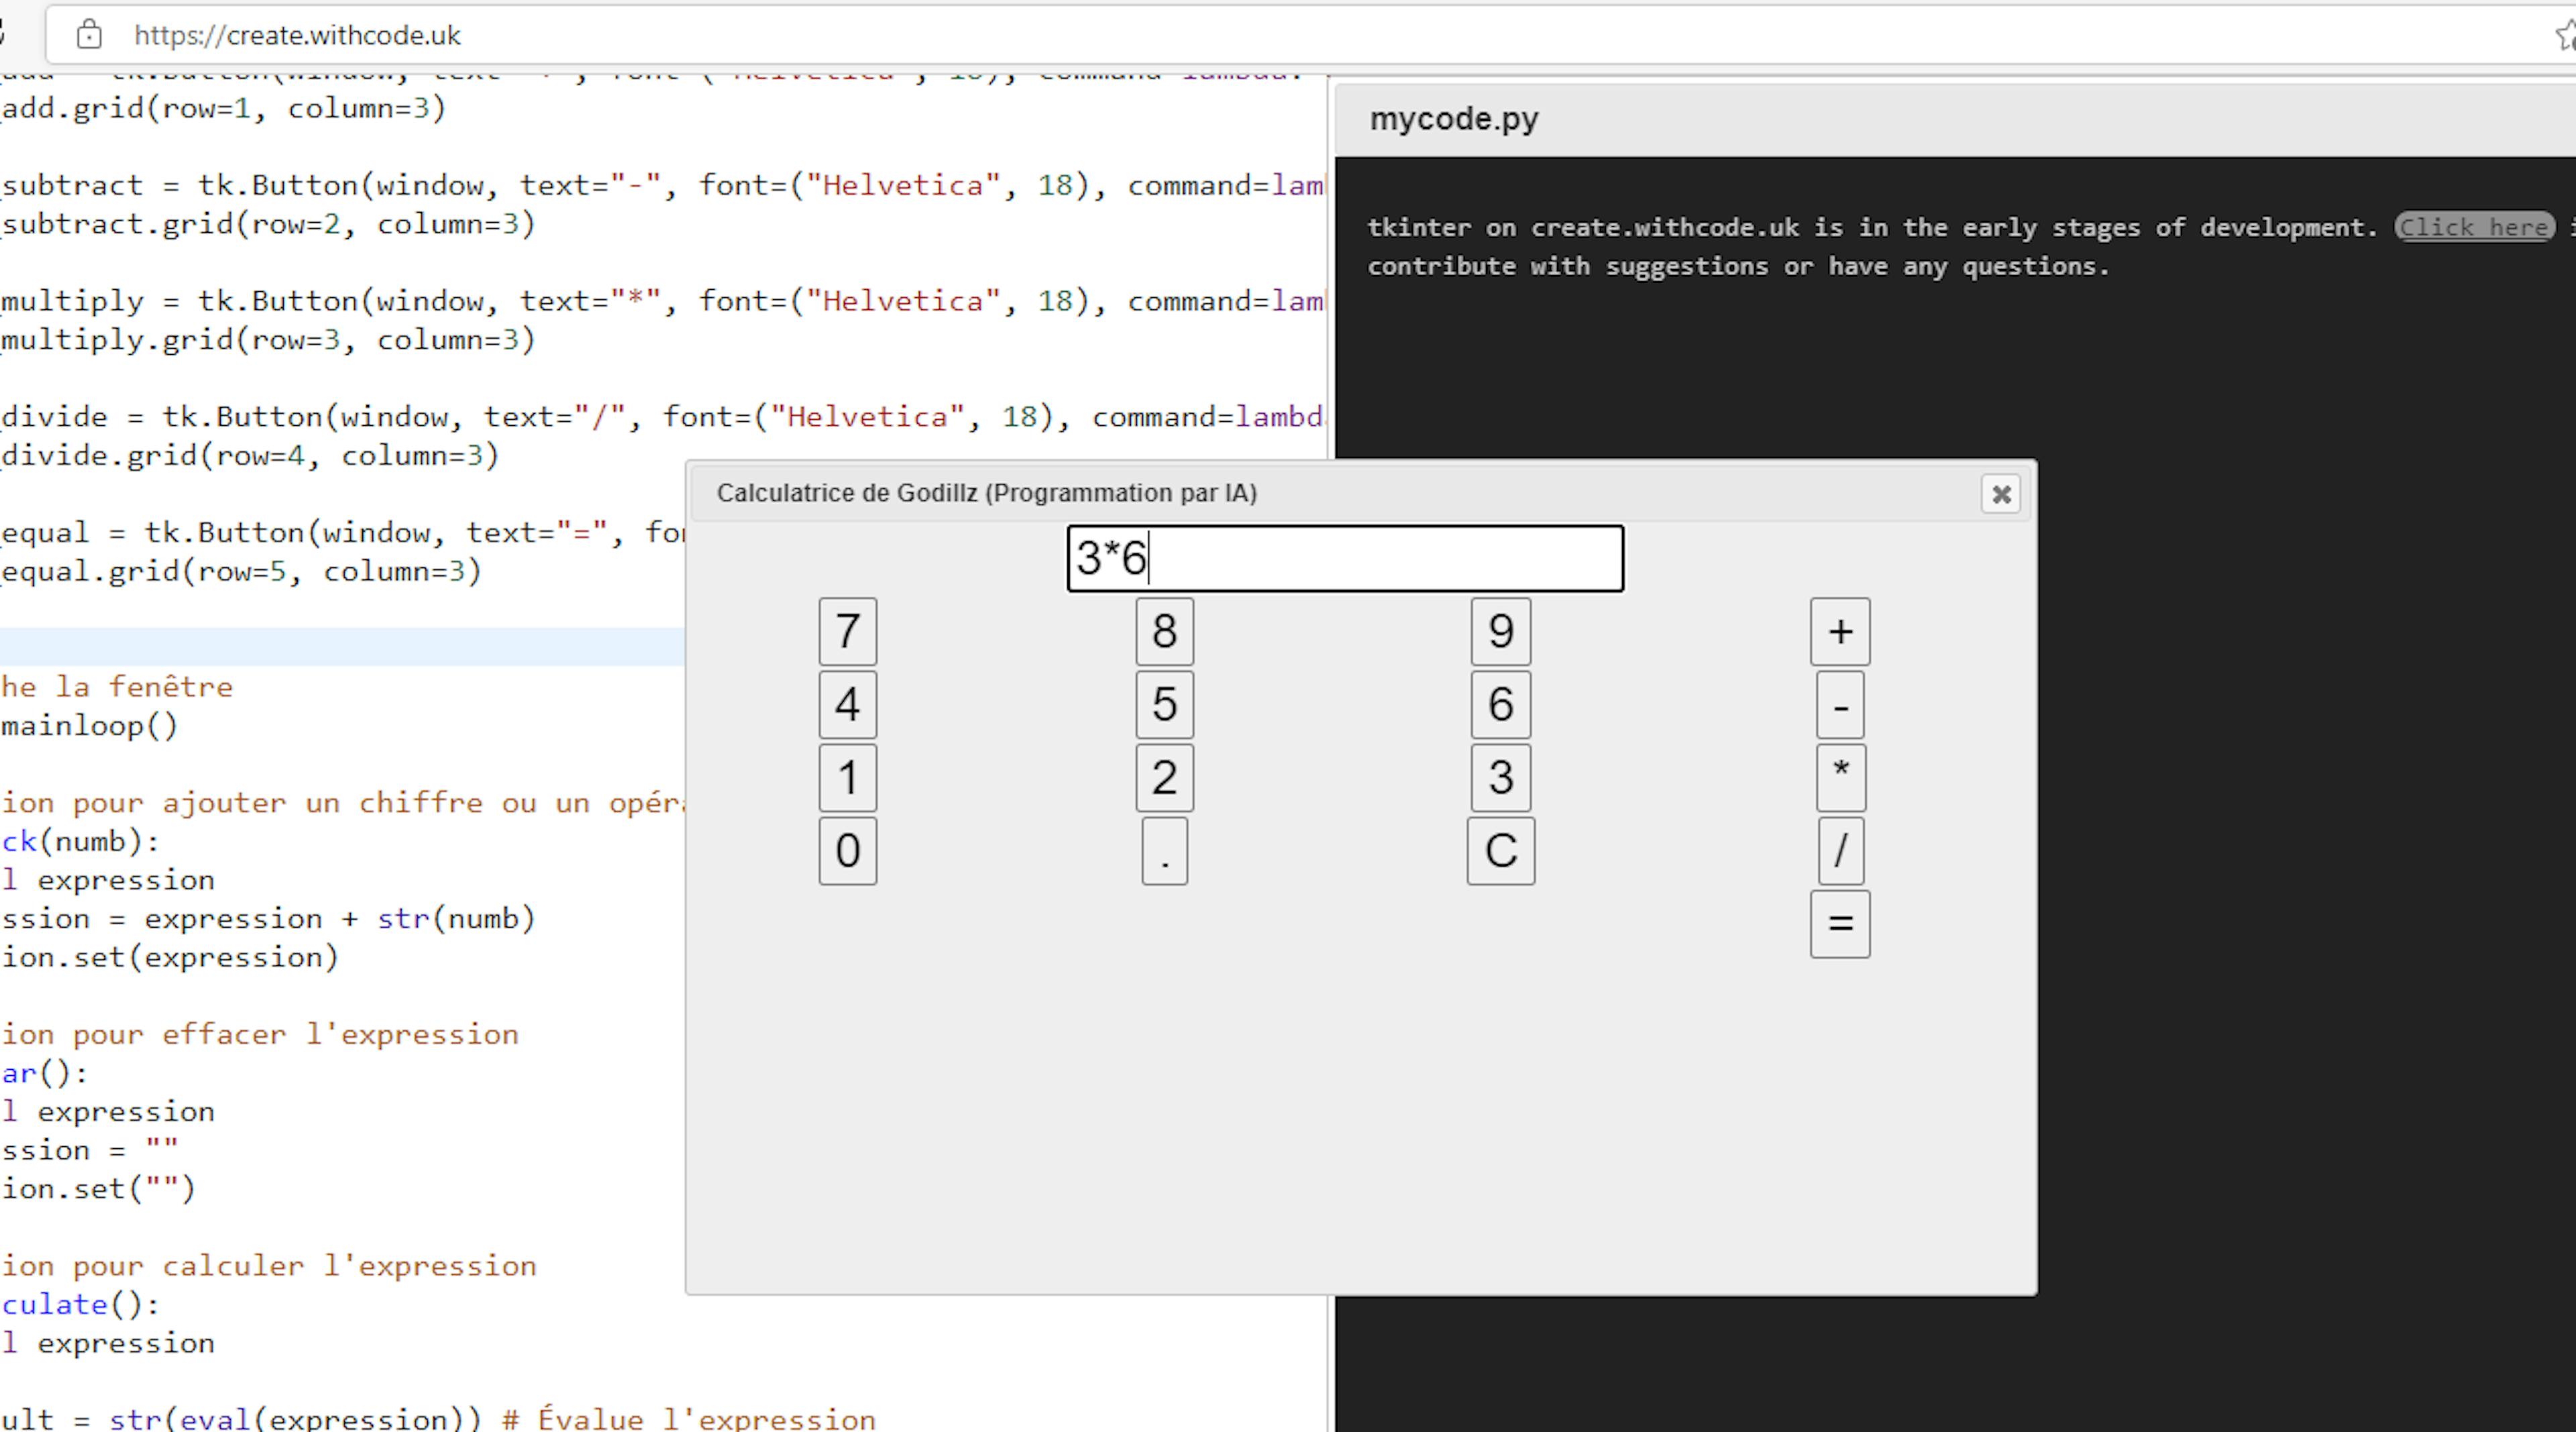This screenshot has width=2576, height=1432.
Task: Click code line 'equal.grid(row=5, column=3)'
Action: coord(241,572)
